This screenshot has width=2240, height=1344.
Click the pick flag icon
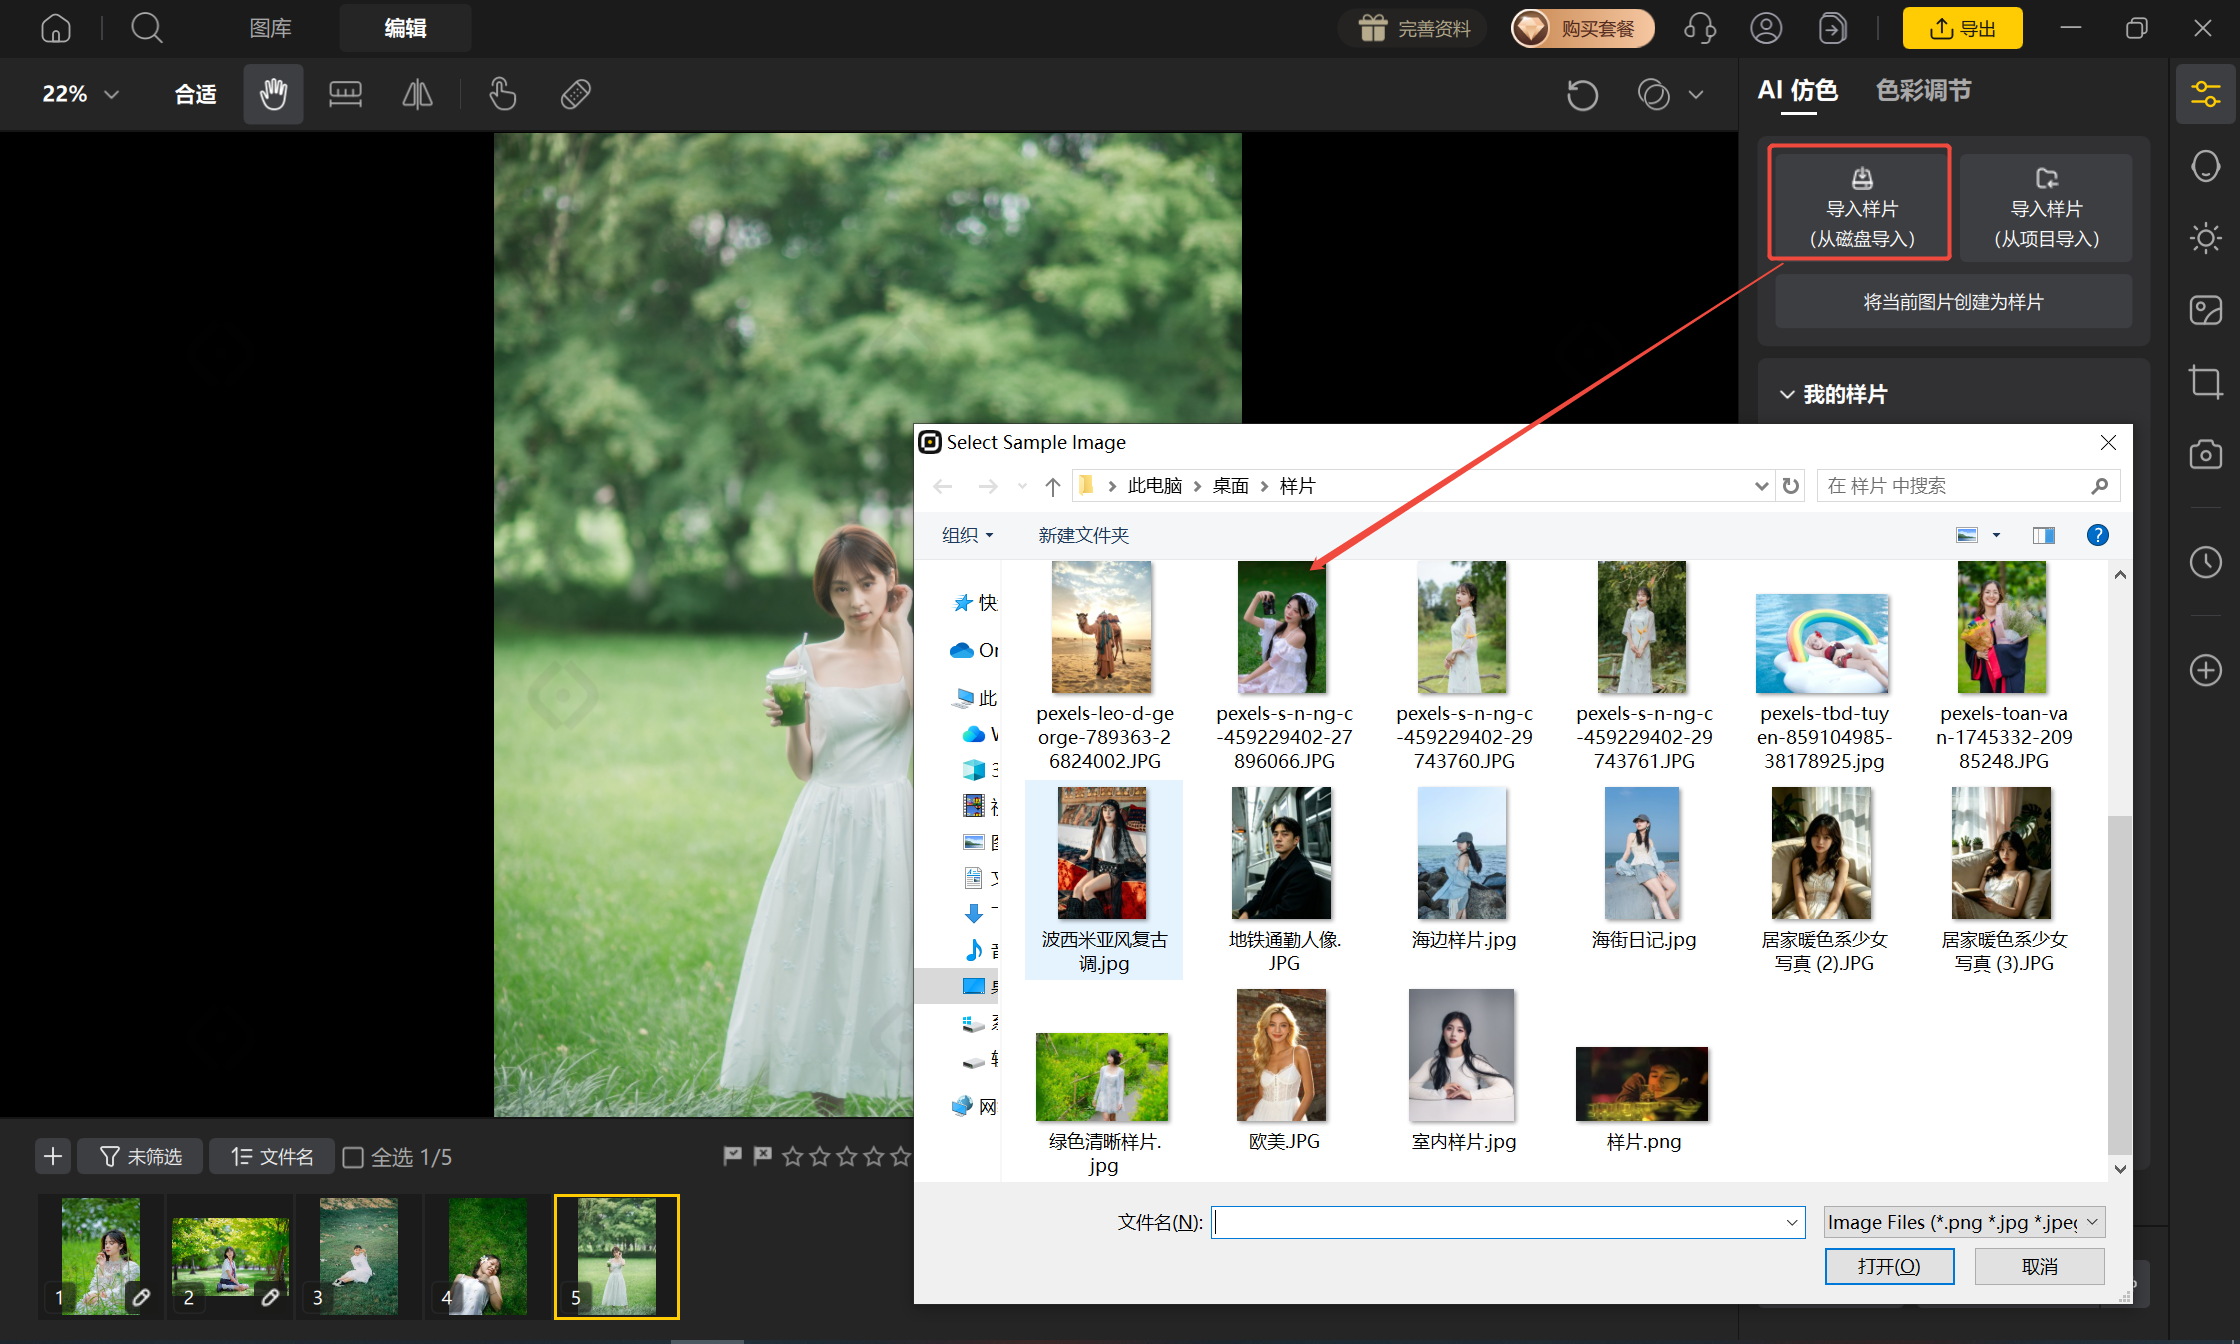tap(733, 1156)
